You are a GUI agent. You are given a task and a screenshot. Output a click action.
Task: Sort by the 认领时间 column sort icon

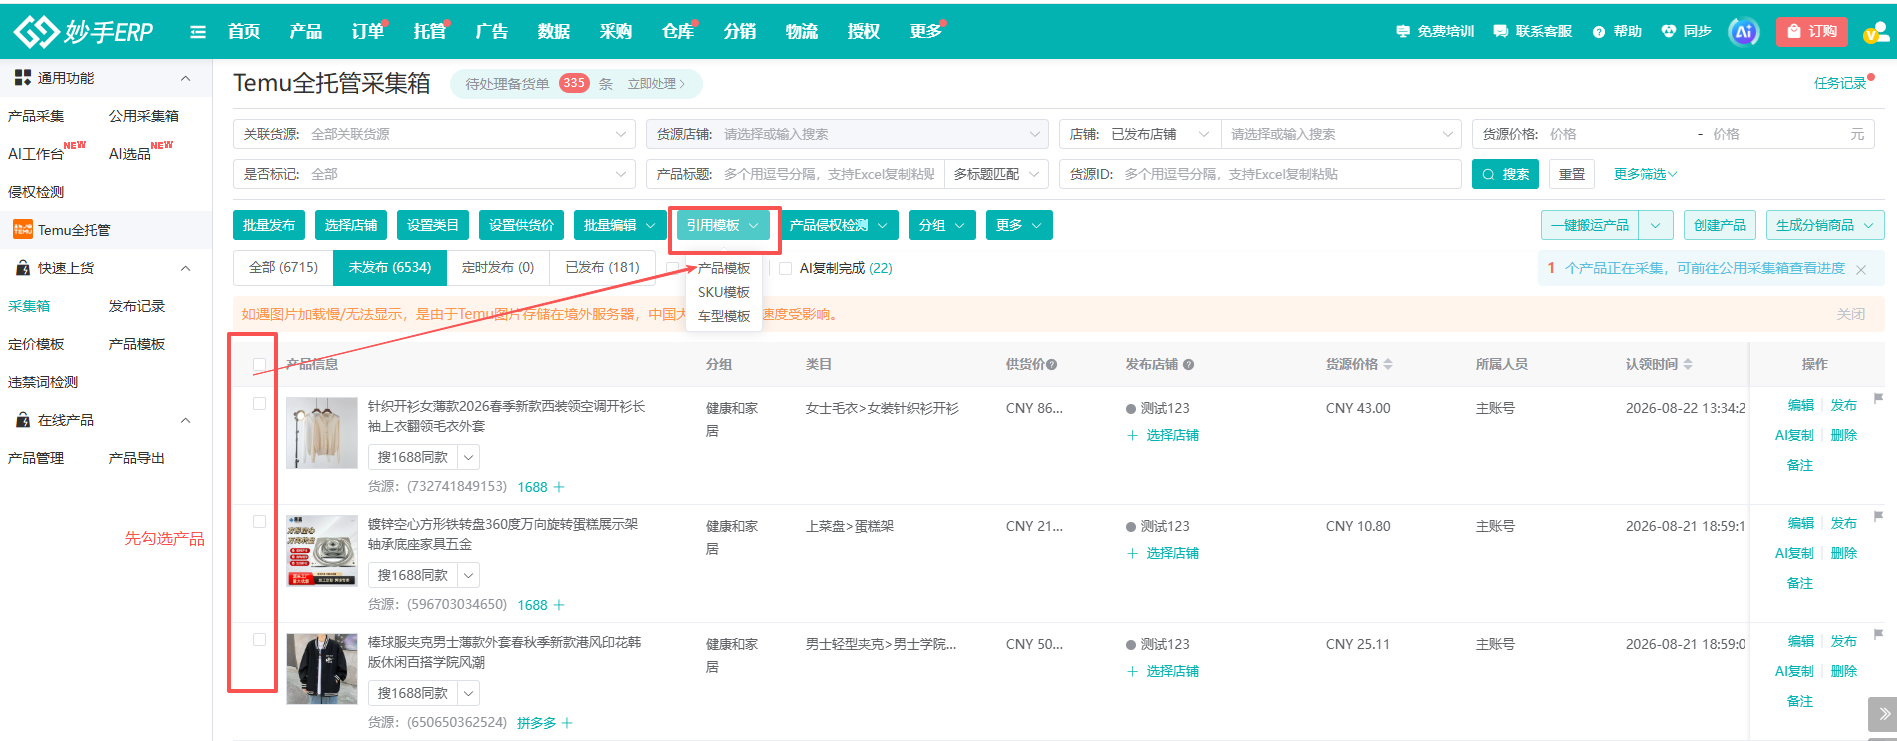tap(1688, 365)
